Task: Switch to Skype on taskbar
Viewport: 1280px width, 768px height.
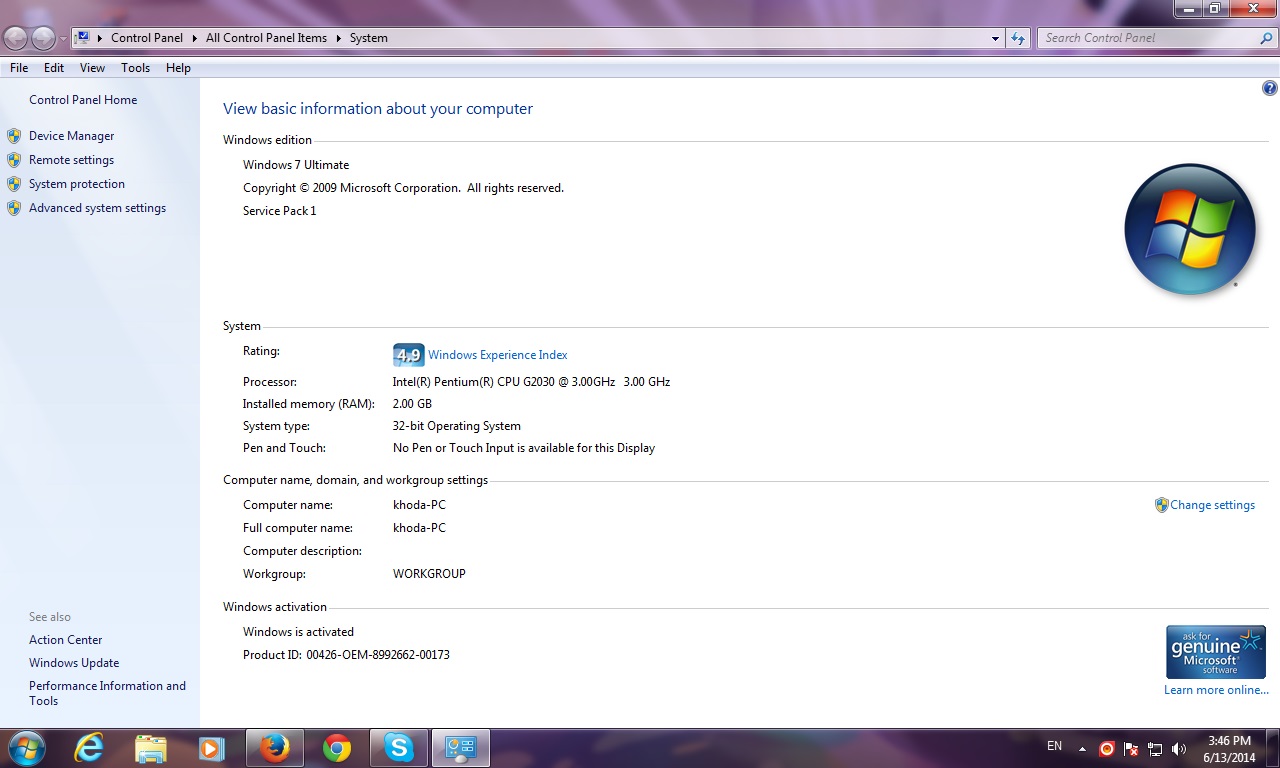Action: pos(398,748)
